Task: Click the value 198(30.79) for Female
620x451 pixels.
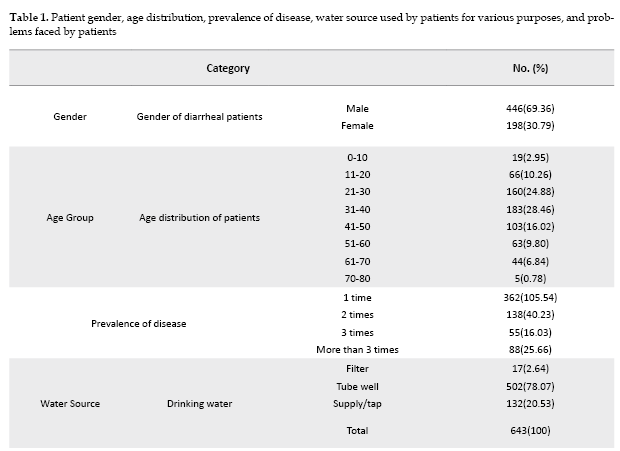Action: [x=530, y=126]
